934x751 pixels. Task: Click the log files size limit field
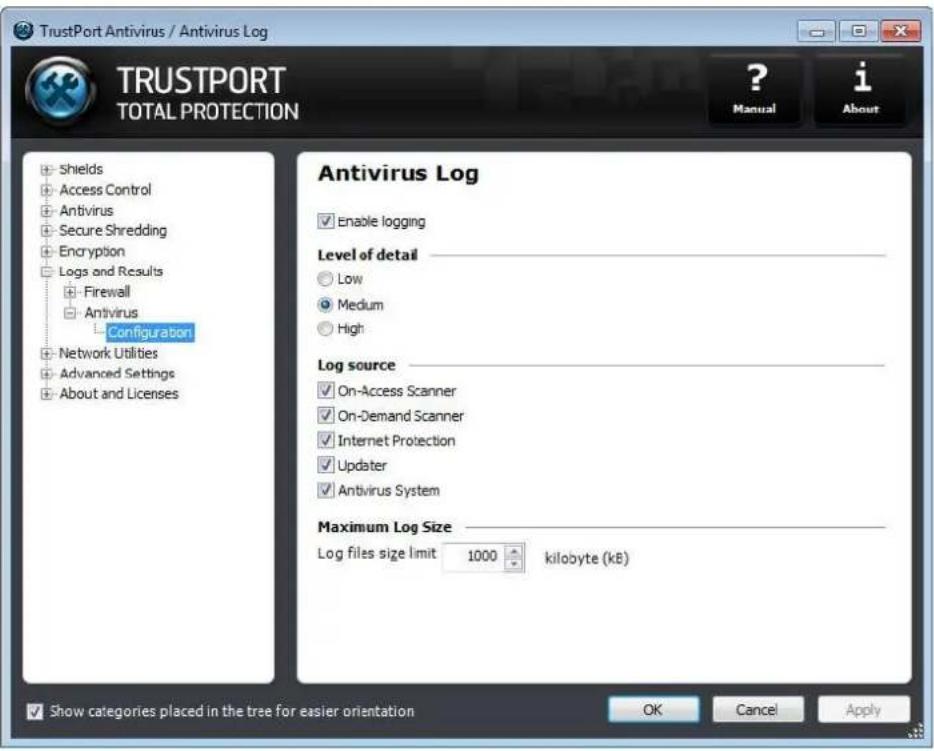474,557
